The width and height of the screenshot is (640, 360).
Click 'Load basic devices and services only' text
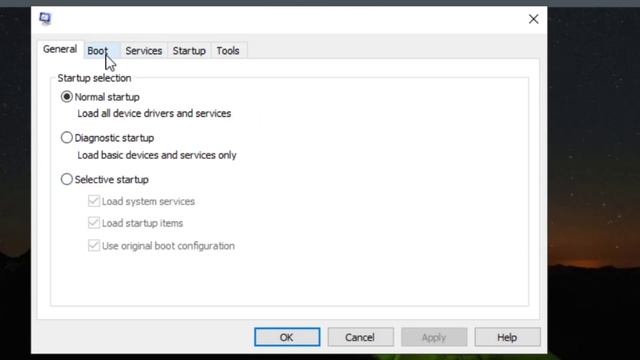(157, 155)
